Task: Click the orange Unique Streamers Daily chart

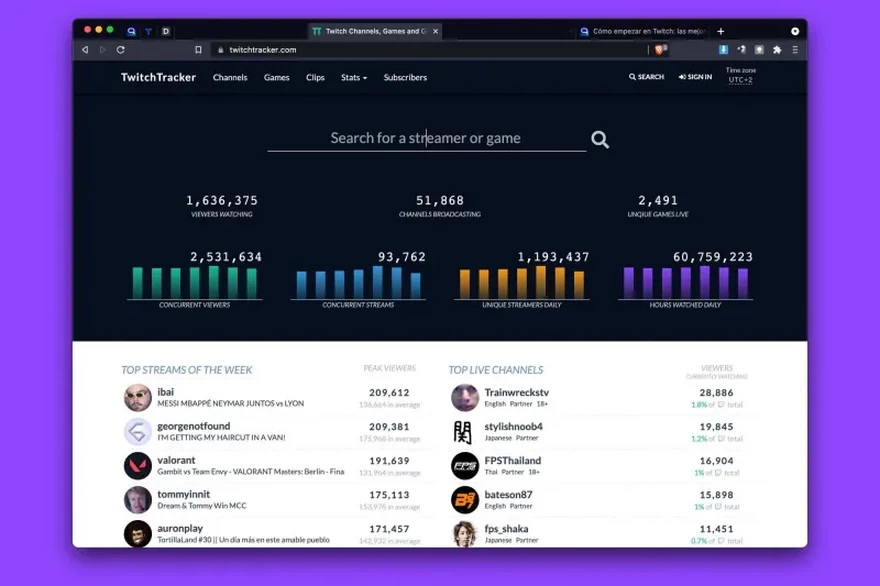Action: point(522,282)
